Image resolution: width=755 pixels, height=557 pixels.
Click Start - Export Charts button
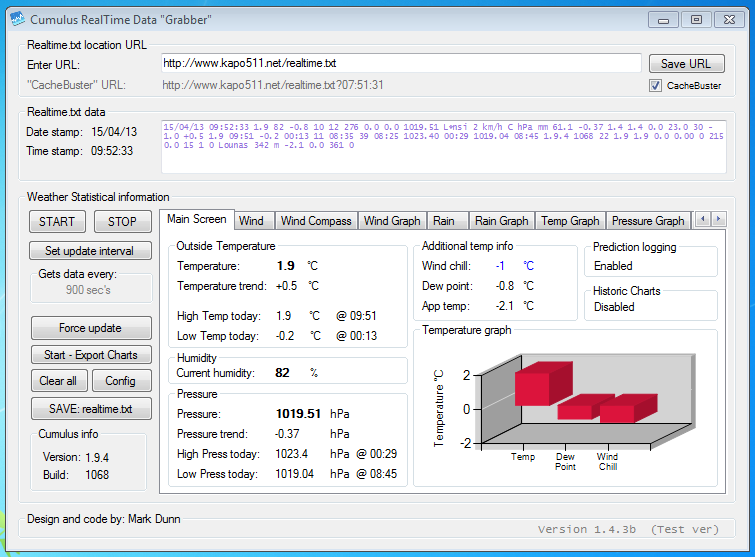pyautogui.click(x=90, y=355)
